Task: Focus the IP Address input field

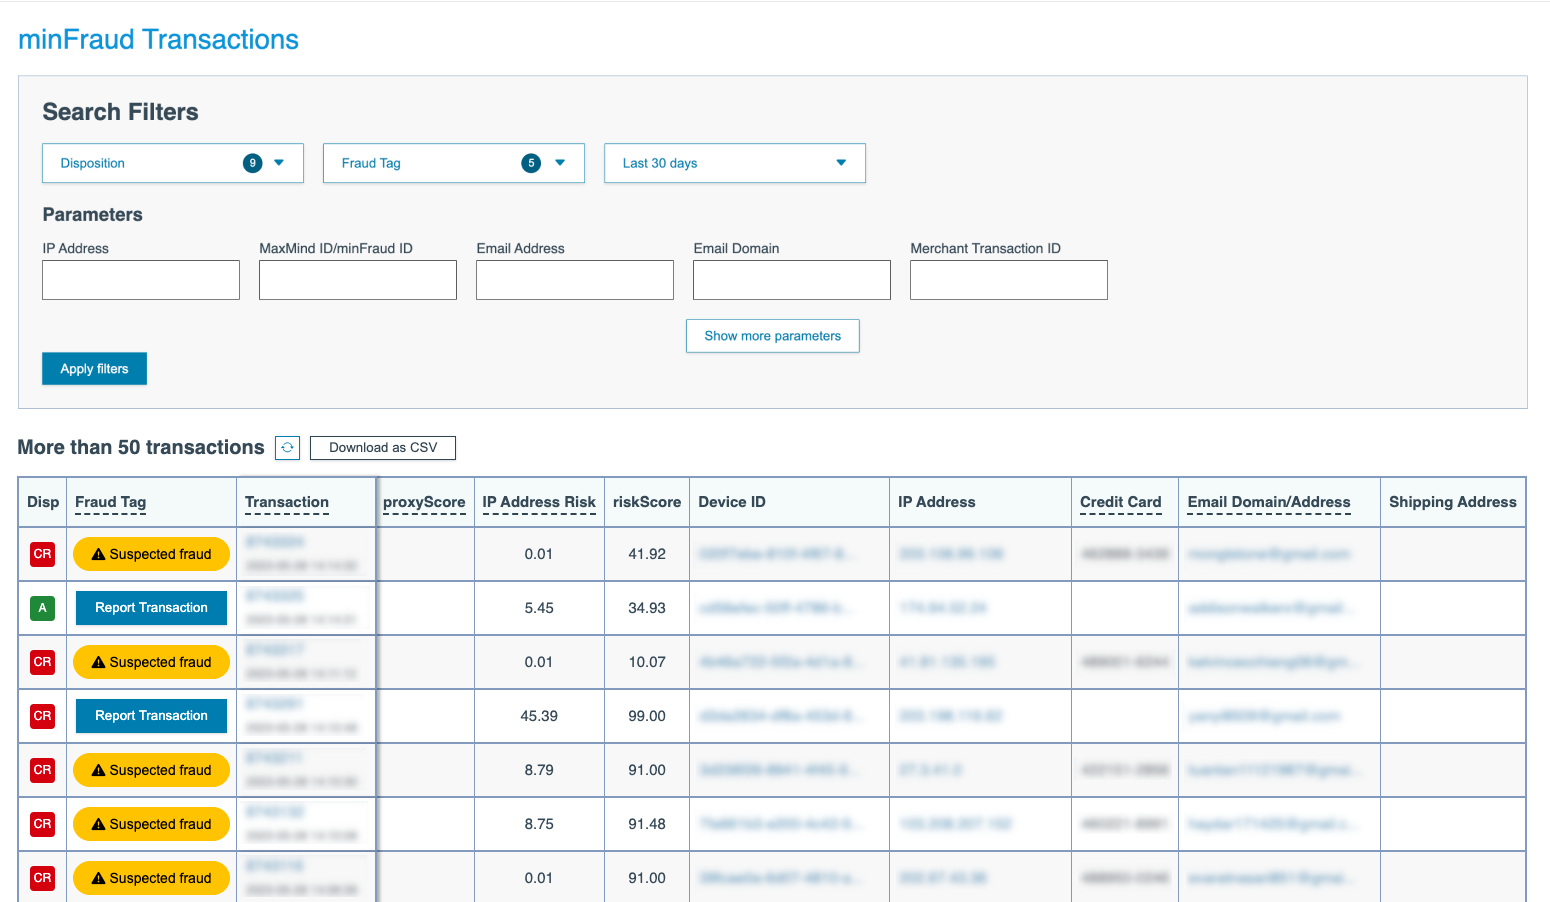Action: click(141, 280)
